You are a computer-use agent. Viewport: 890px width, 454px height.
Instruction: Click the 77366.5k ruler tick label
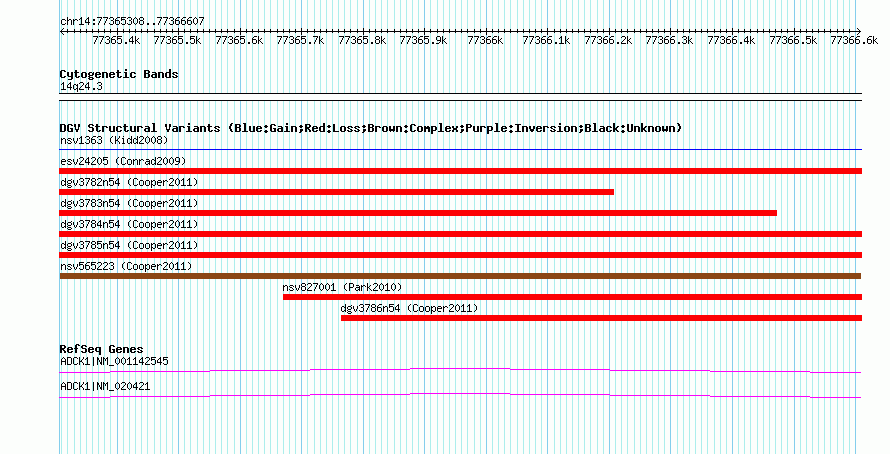[793, 41]
